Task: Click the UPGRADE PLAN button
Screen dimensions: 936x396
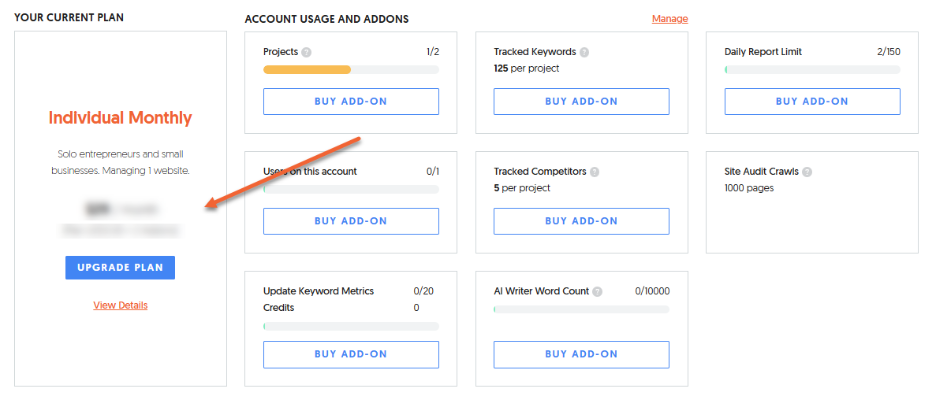Action: (x=120, y=268)
